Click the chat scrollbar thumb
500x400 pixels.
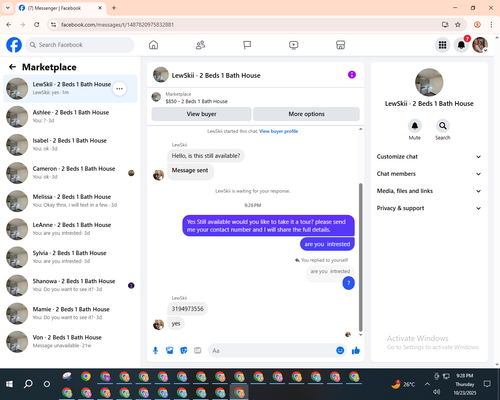(x=360, y=257)
